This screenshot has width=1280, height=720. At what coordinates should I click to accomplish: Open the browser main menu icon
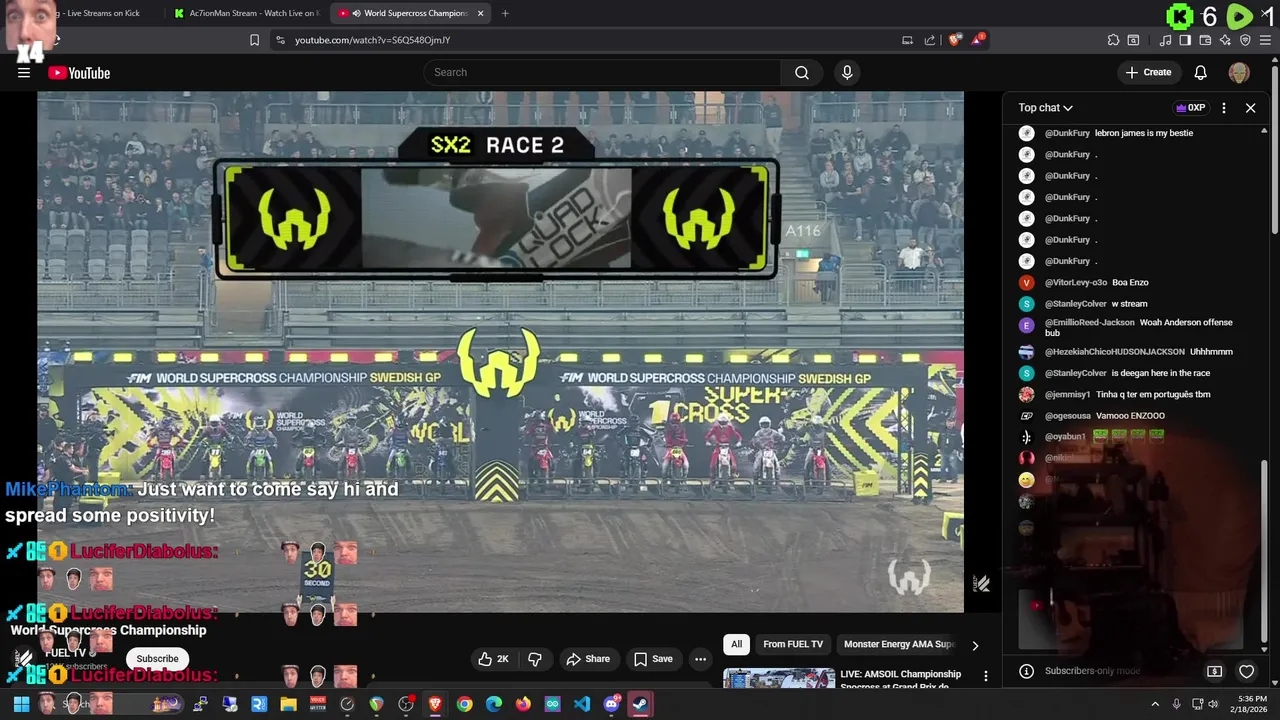(x=1265, y=40)
